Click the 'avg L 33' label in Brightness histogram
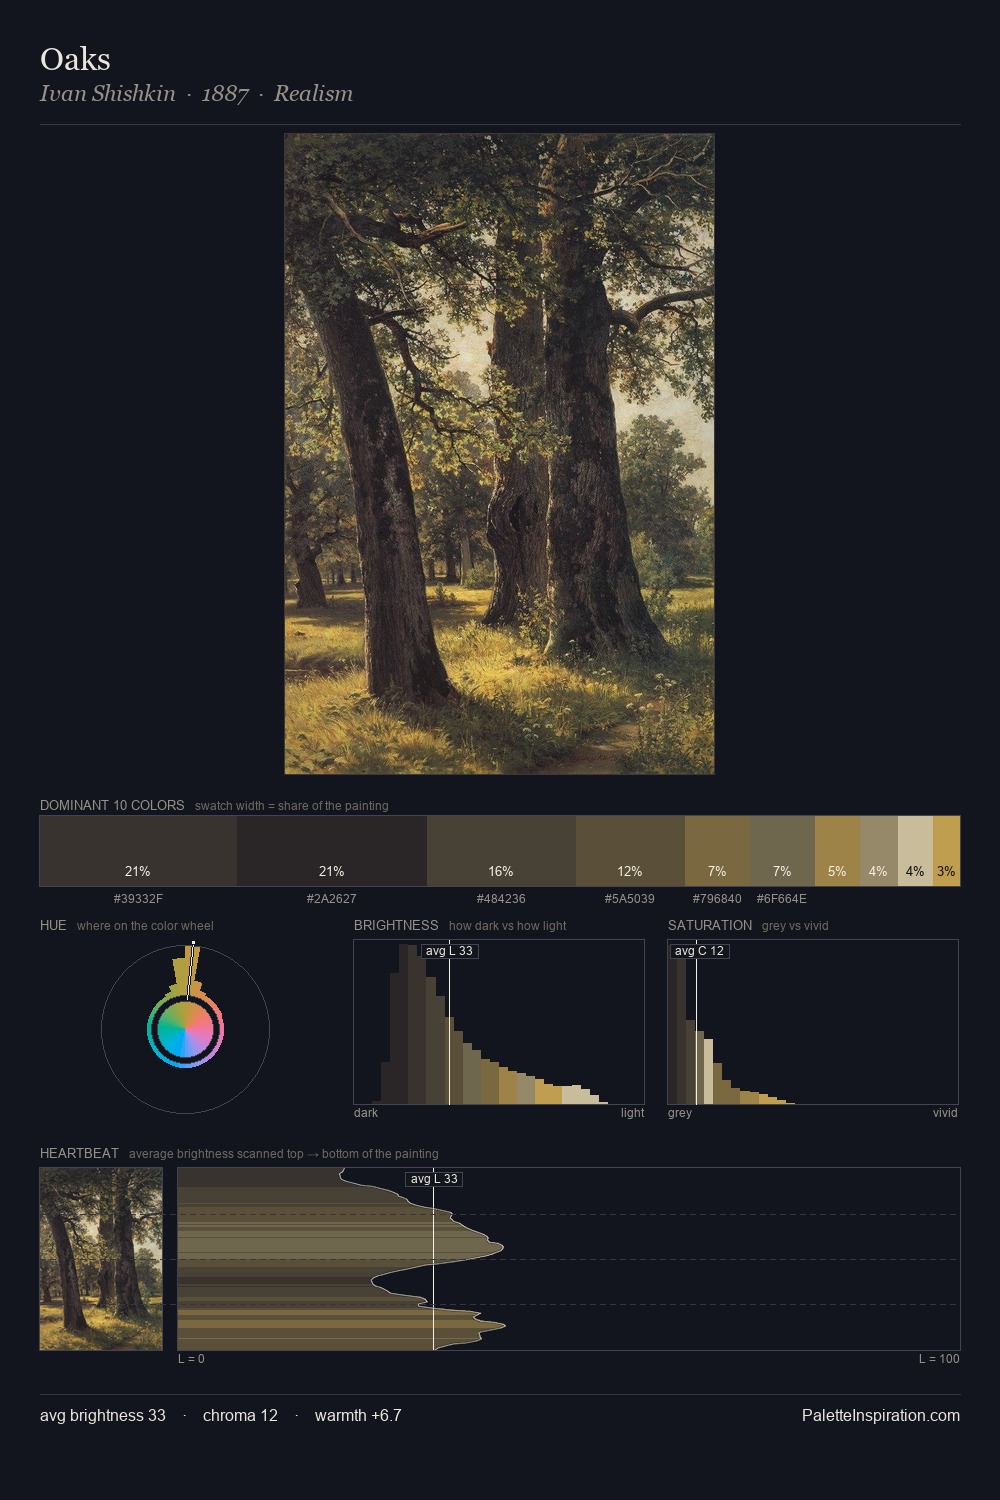This screenshot has width=1000, height=1500. pos(449,951)
